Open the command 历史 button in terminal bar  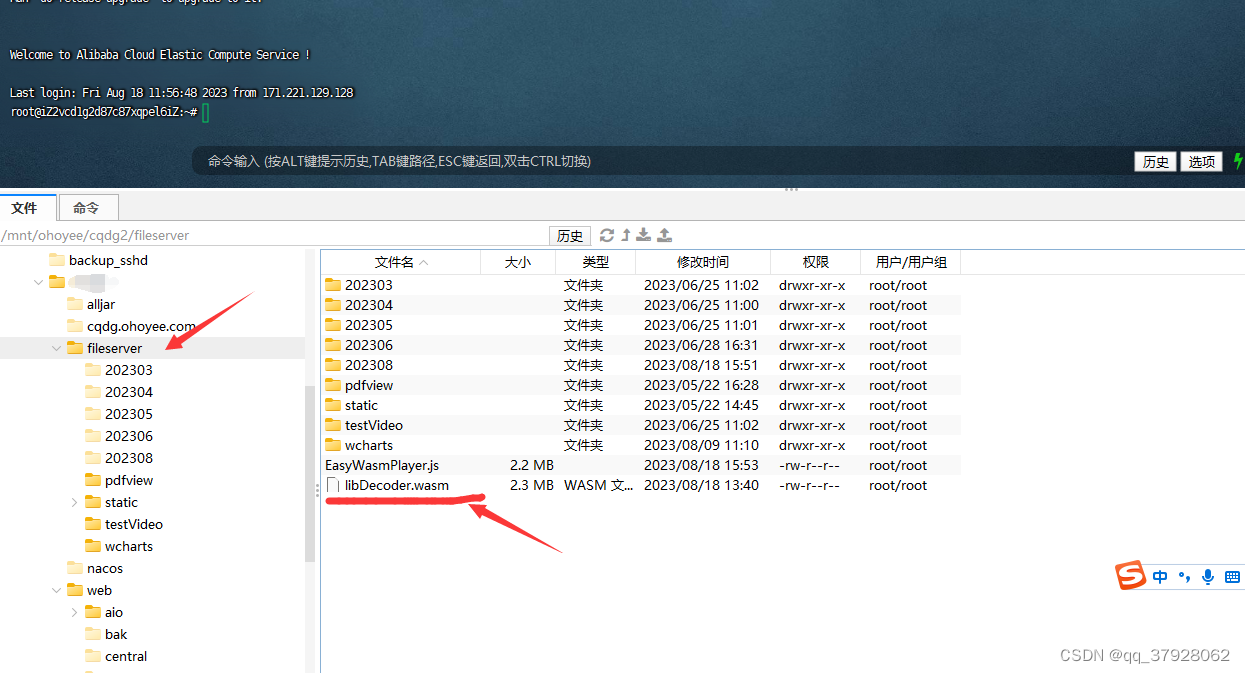coord(1155,161)
